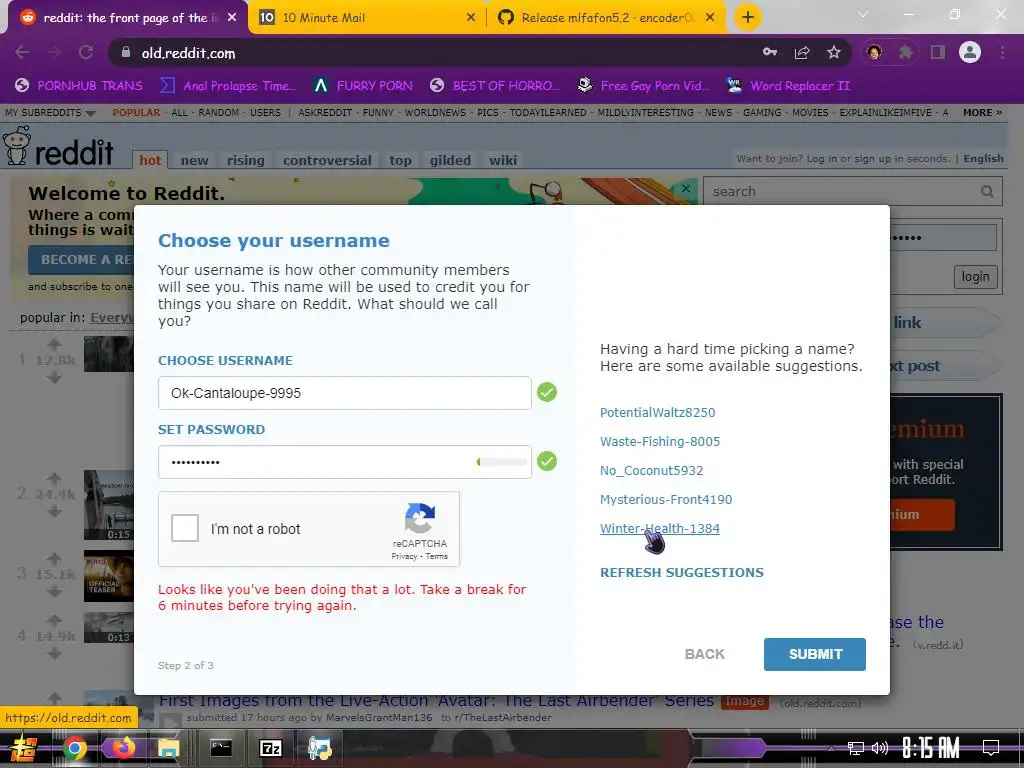The width and height of the screenshot is (1024, 768).
Task: Open the tab search chevron
Action: pyautogui.click(x=863, y=14)
